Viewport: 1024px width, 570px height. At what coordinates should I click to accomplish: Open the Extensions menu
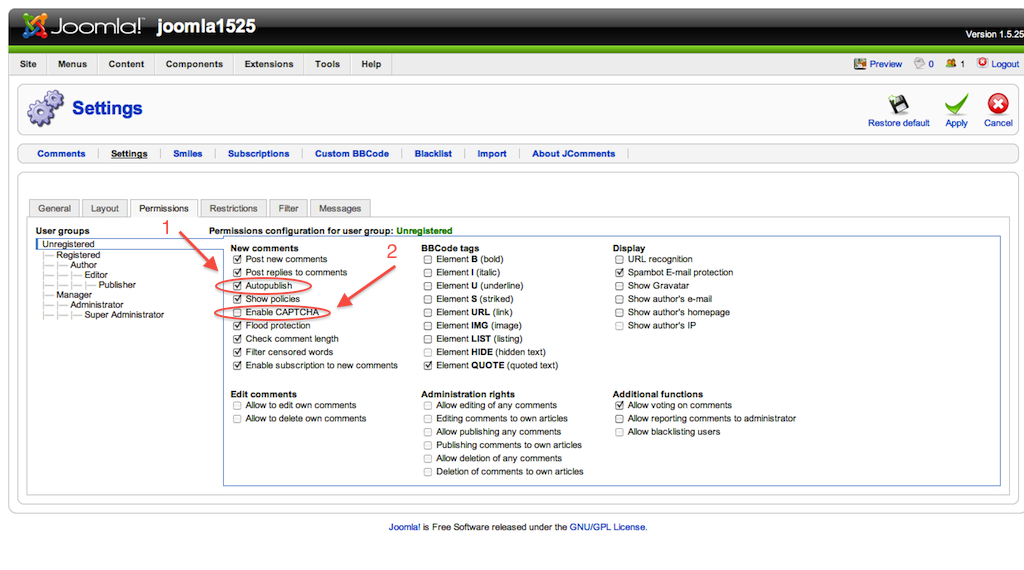[269, 64]
